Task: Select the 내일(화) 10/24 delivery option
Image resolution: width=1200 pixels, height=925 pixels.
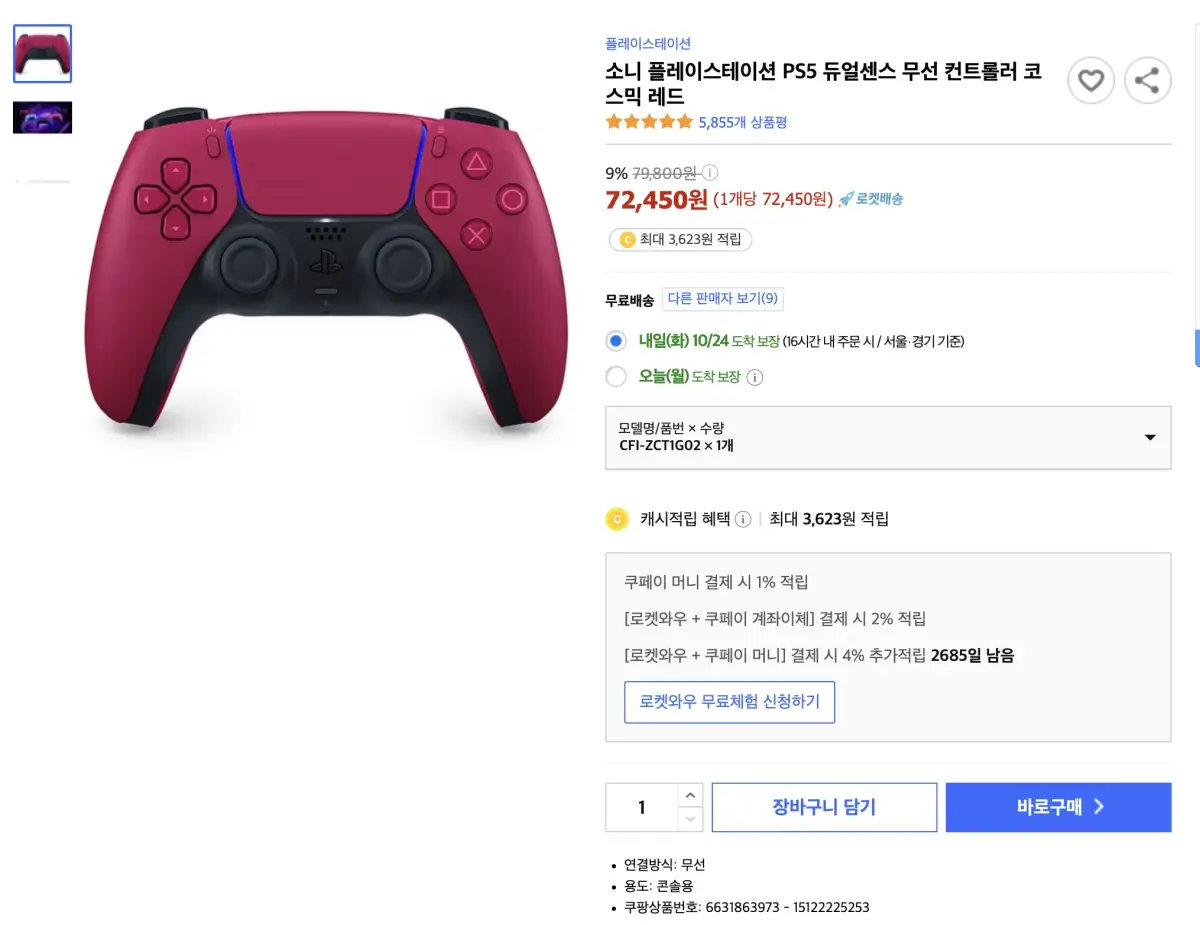Action: (x=617, y=340)
